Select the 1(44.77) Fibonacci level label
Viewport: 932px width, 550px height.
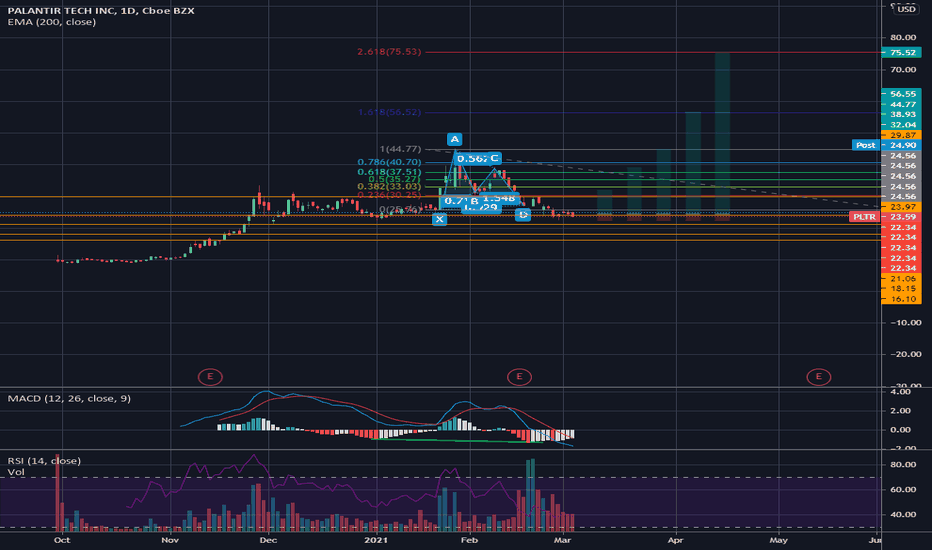pyautogui.click(x=401, y=149)
